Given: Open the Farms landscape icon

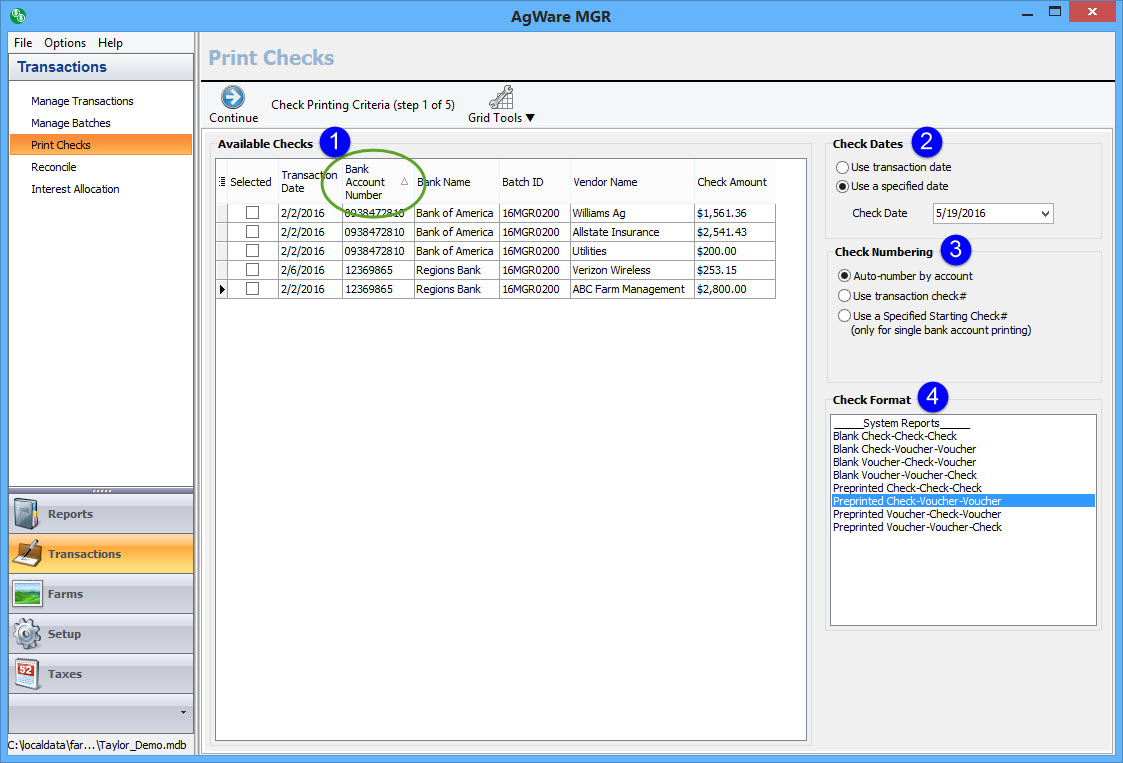Looking at the screenshot, I should pos(27,594).
